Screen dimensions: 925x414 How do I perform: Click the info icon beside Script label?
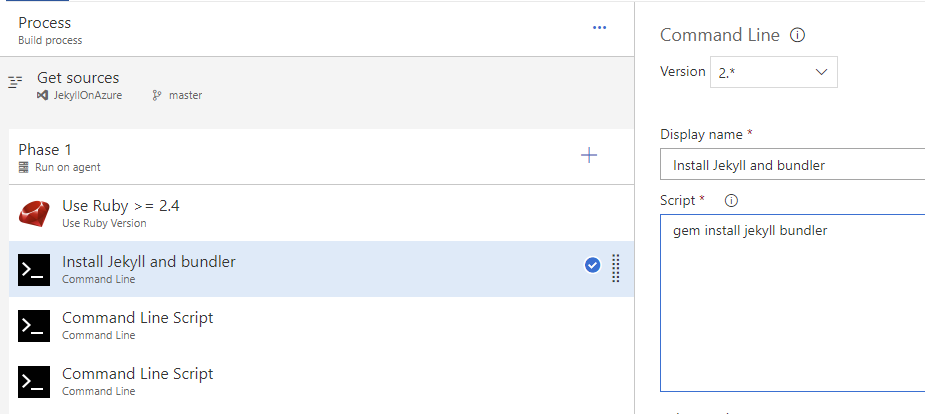[731, 201]
